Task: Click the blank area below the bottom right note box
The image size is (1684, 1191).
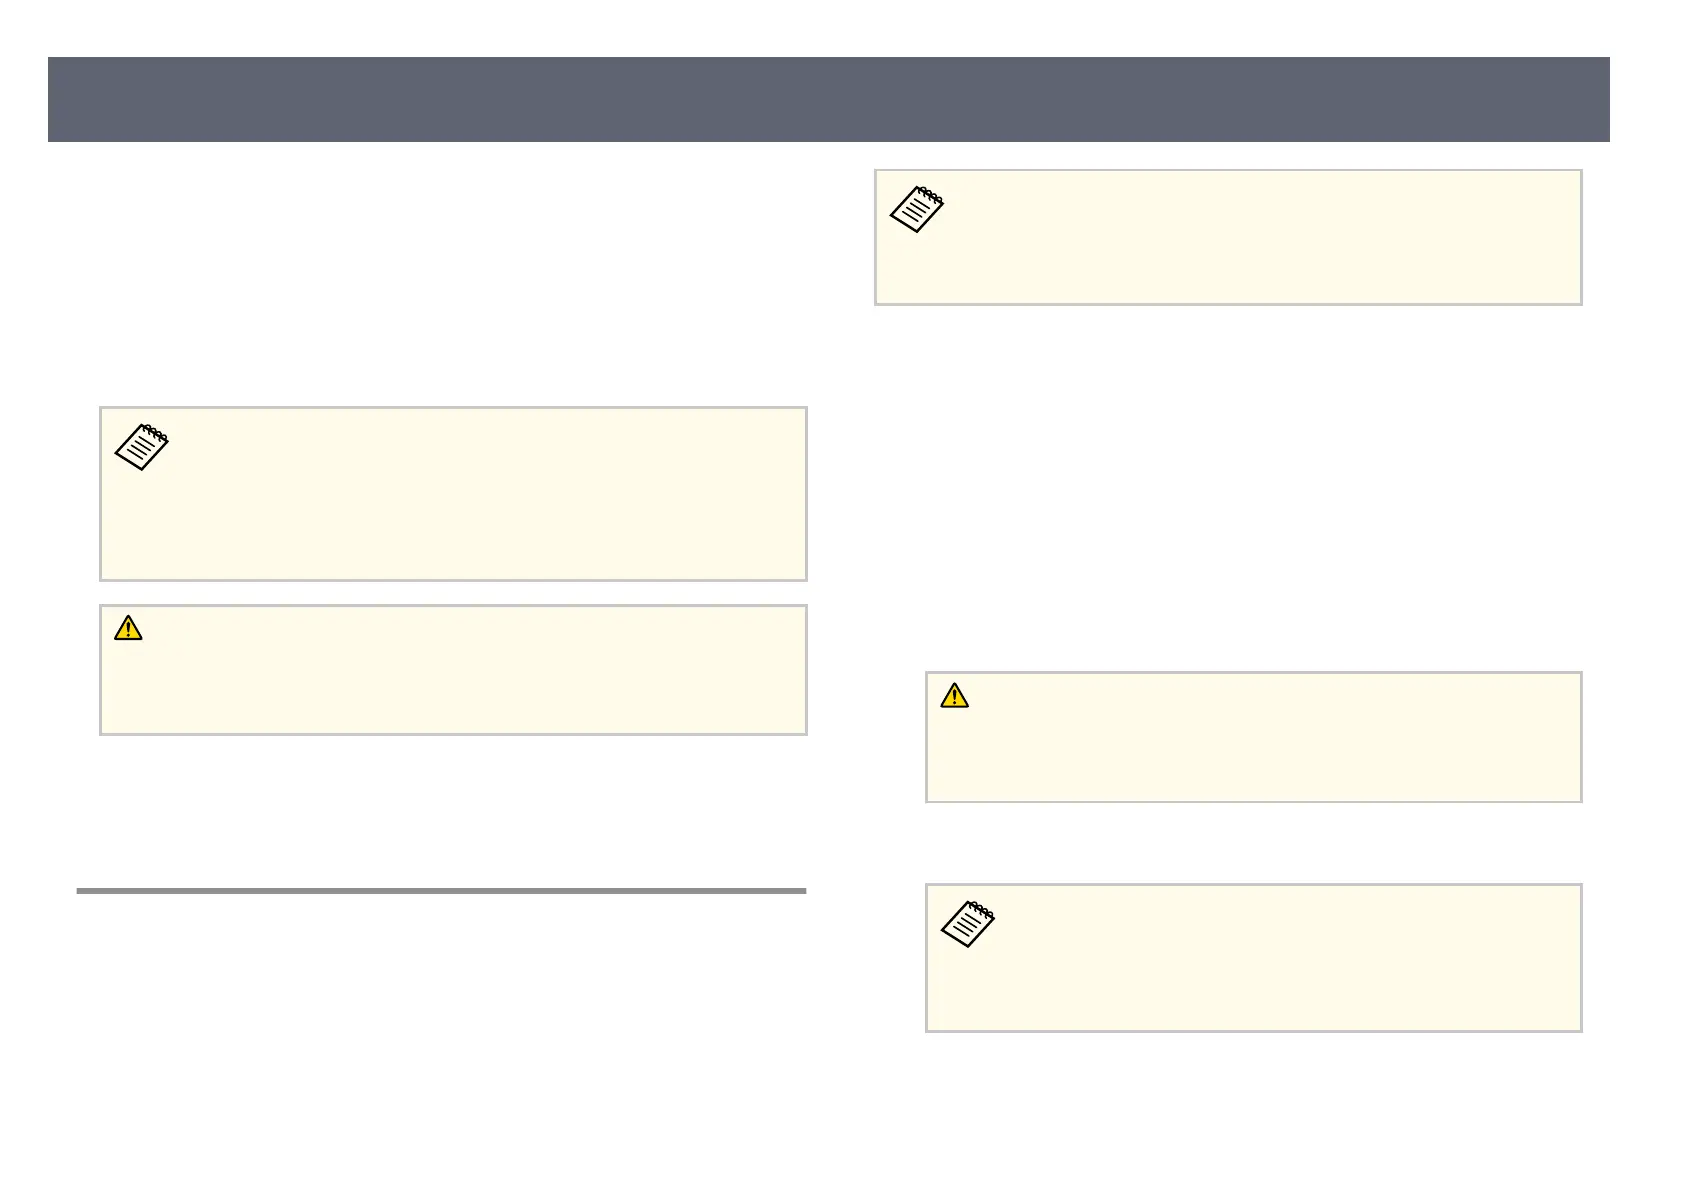Action: pyautogui.click(x=1254, y=1100)
